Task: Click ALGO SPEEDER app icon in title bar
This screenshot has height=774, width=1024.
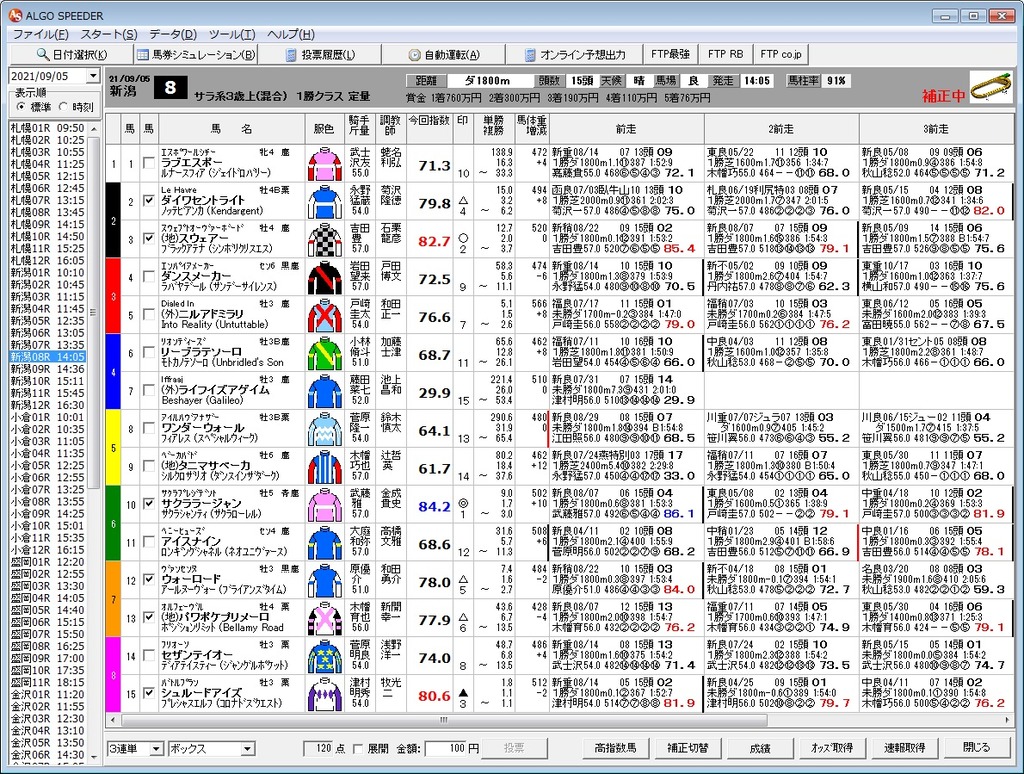Action: click(14, 15)
